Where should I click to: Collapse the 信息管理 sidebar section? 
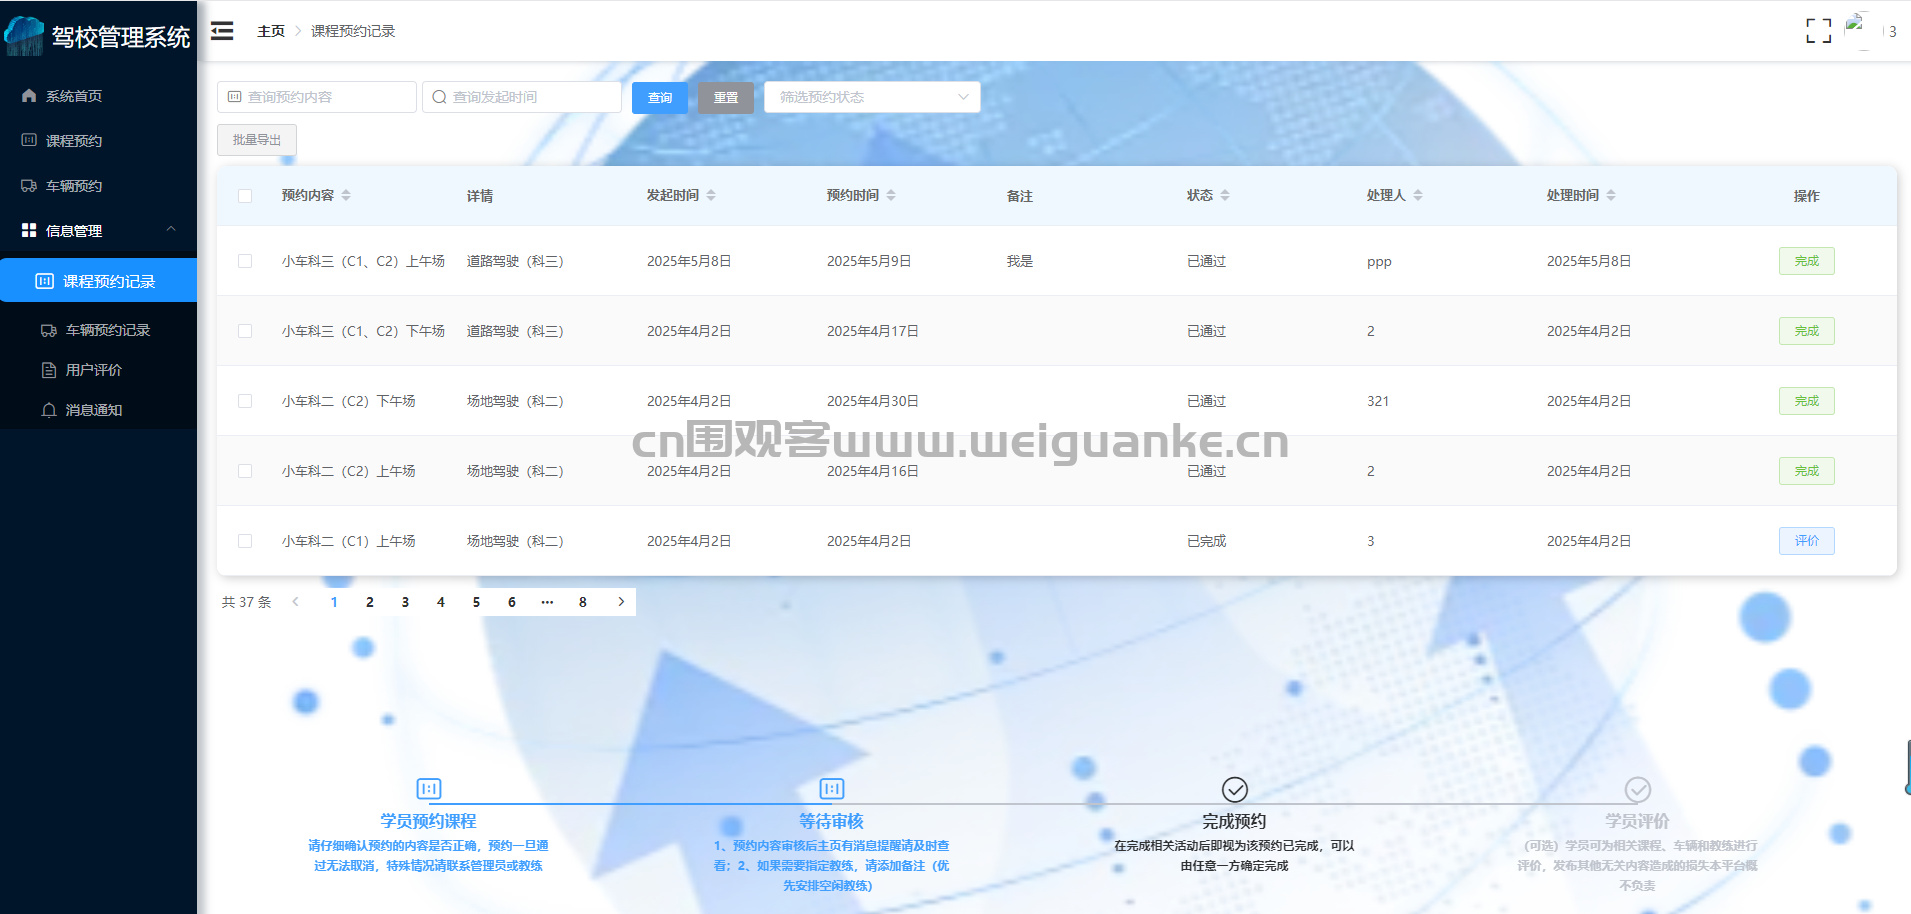(170, 230)
